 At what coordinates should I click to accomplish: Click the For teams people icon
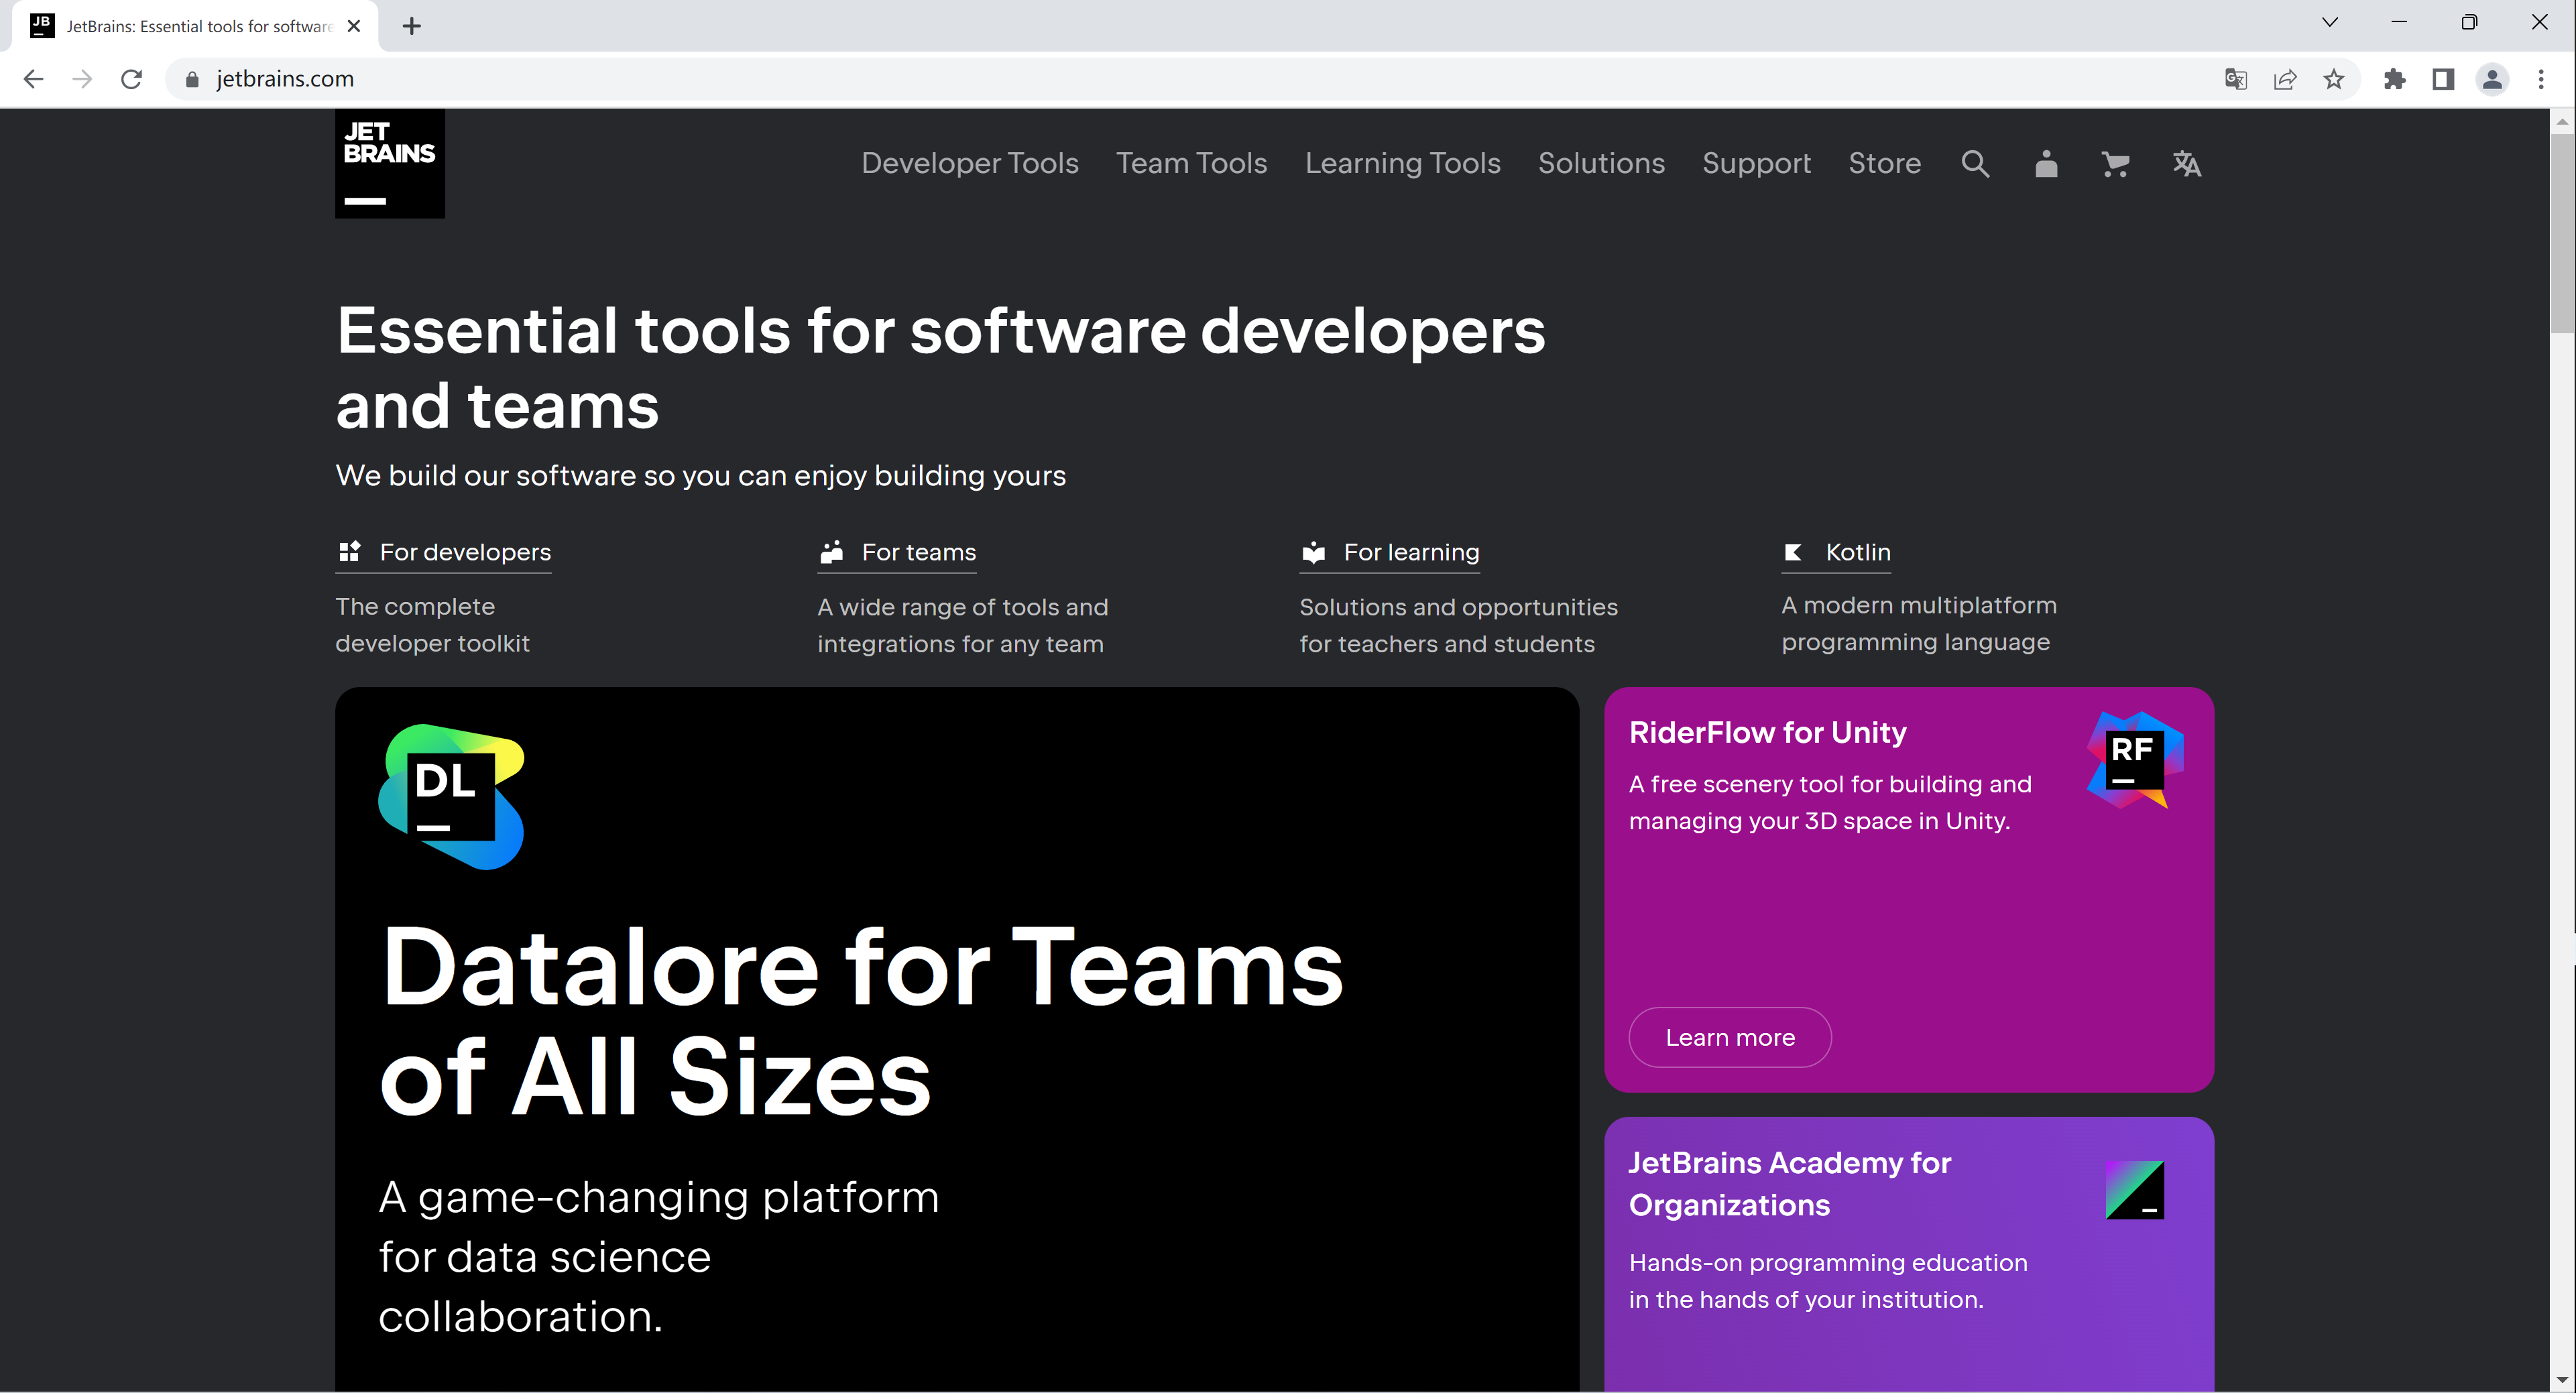(x=831, y=552)
